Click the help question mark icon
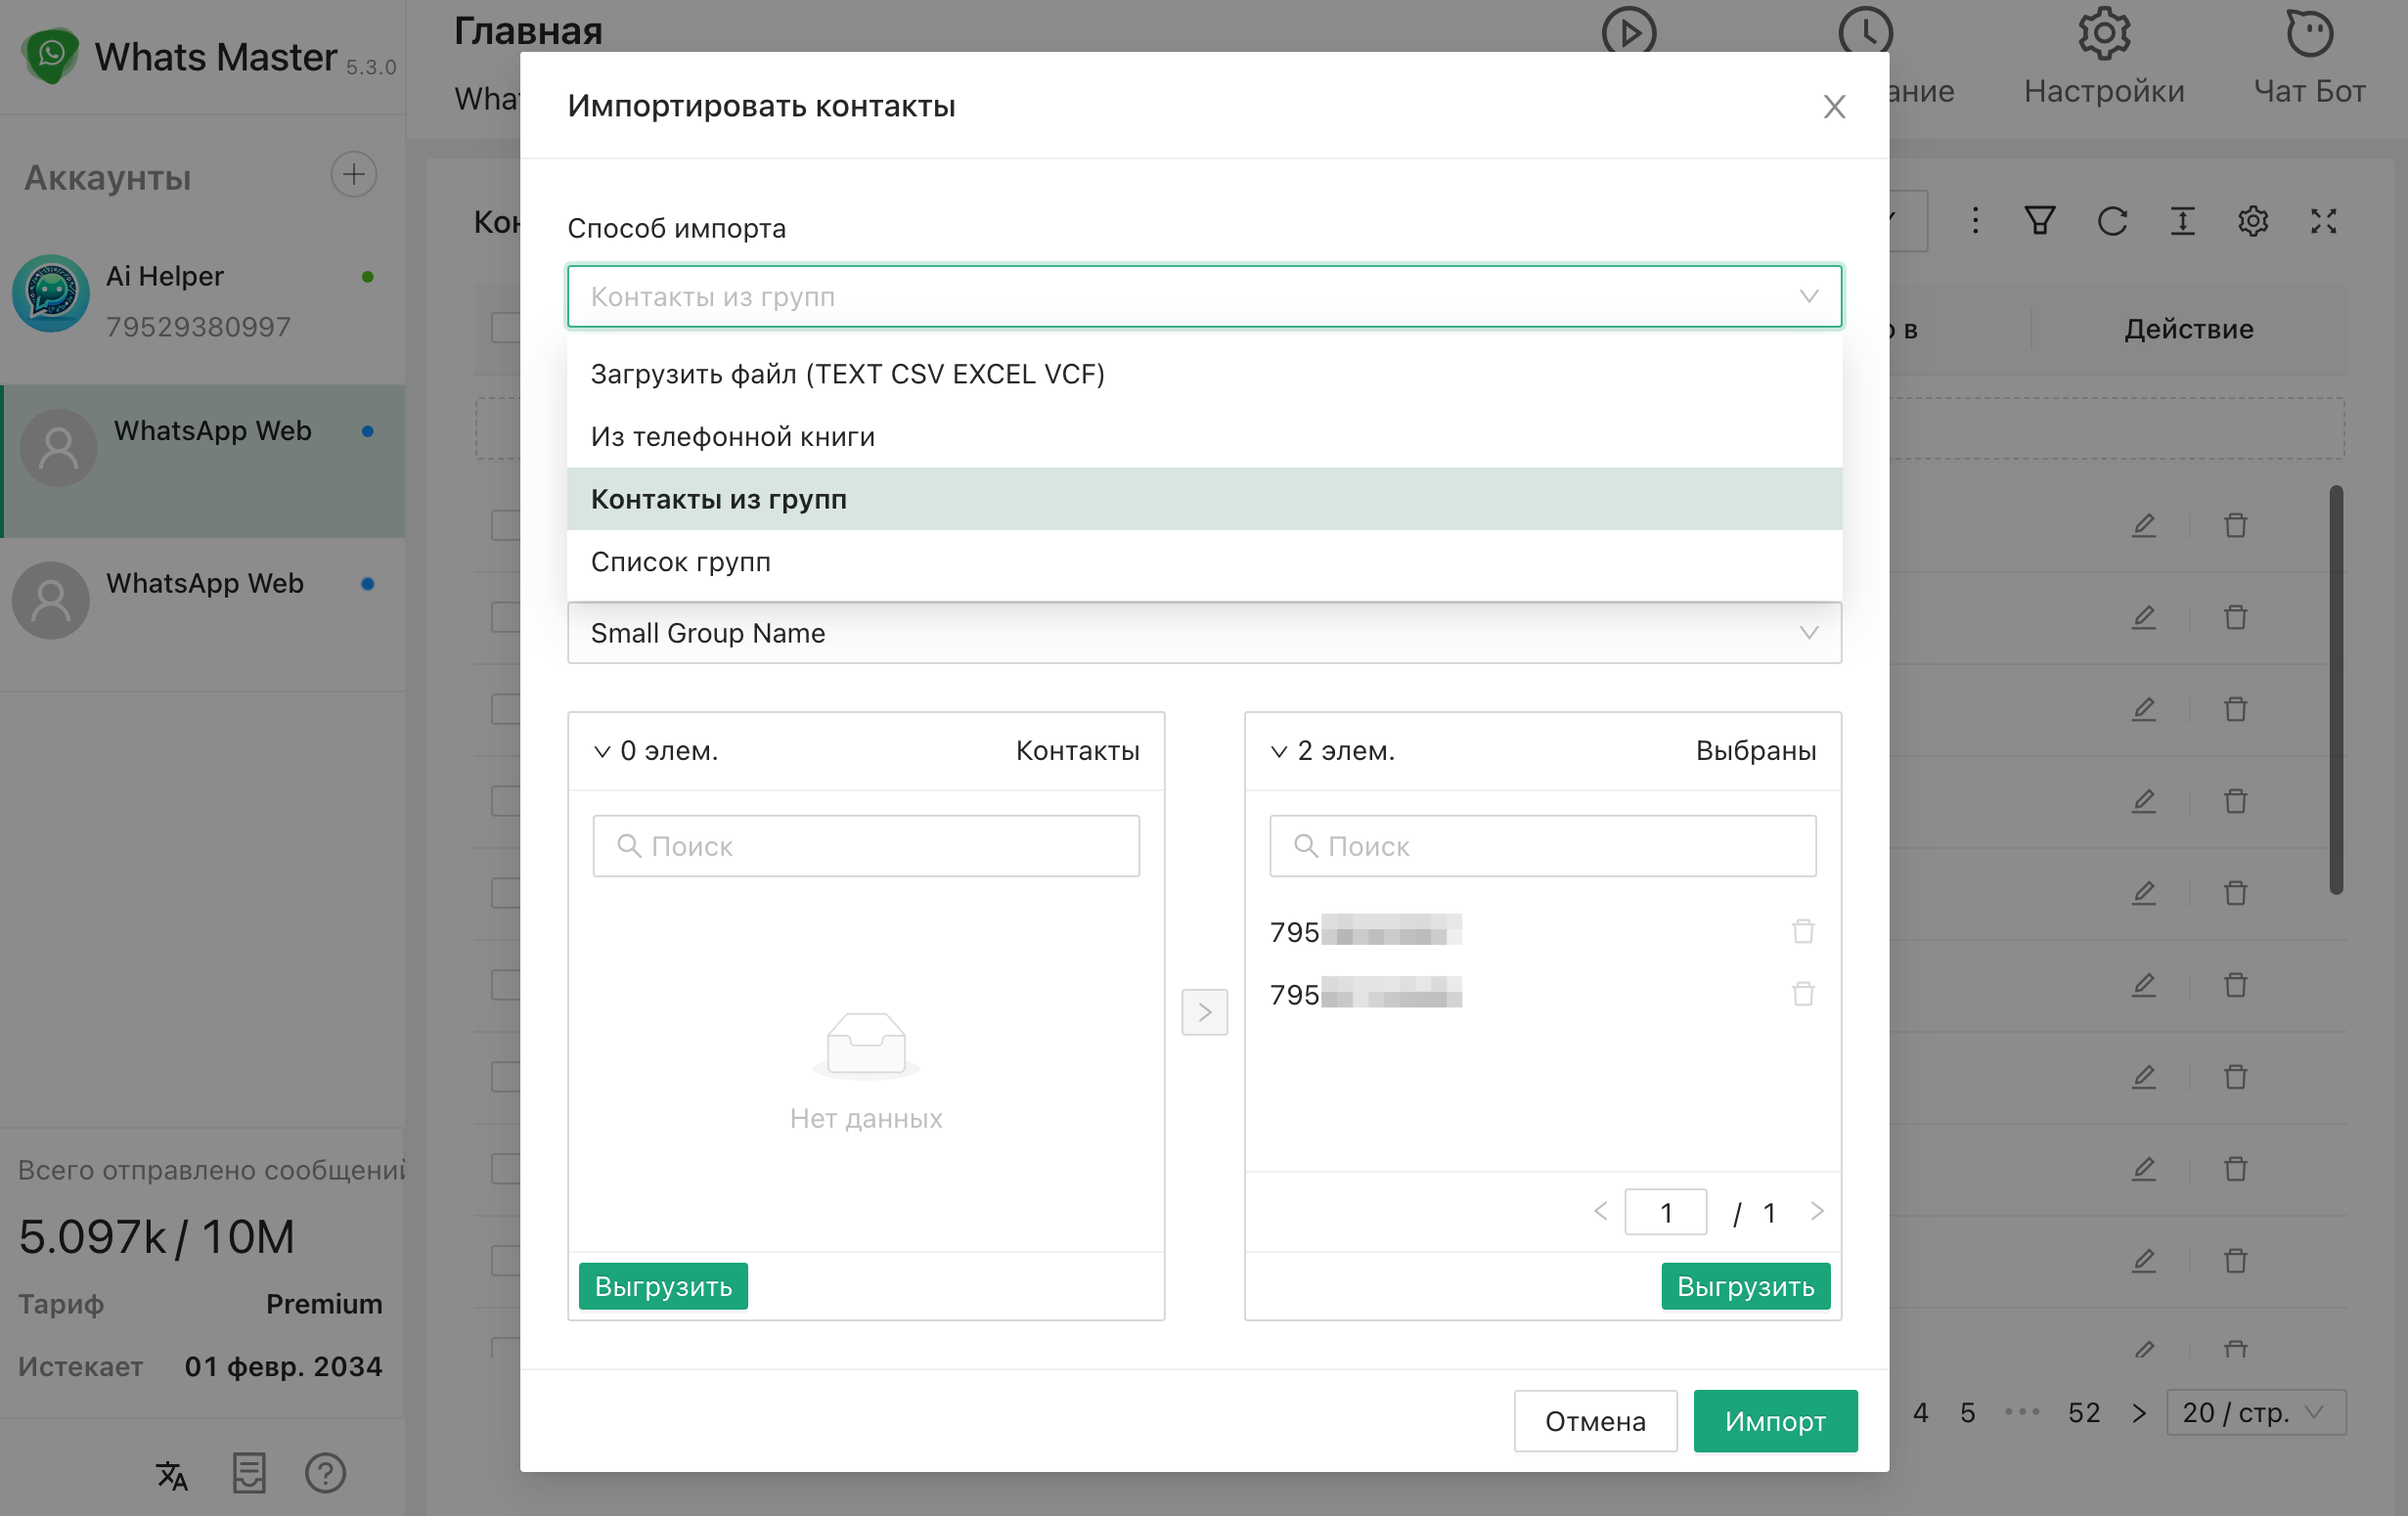2408x1516 pixels. pos(325,1473)
